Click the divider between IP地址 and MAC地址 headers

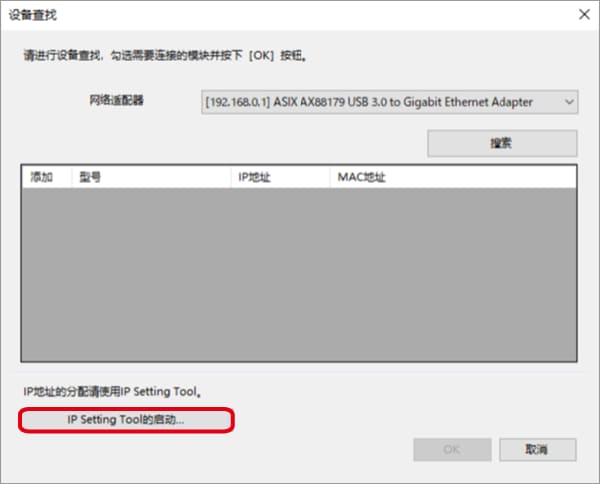[x=330, y=177]
